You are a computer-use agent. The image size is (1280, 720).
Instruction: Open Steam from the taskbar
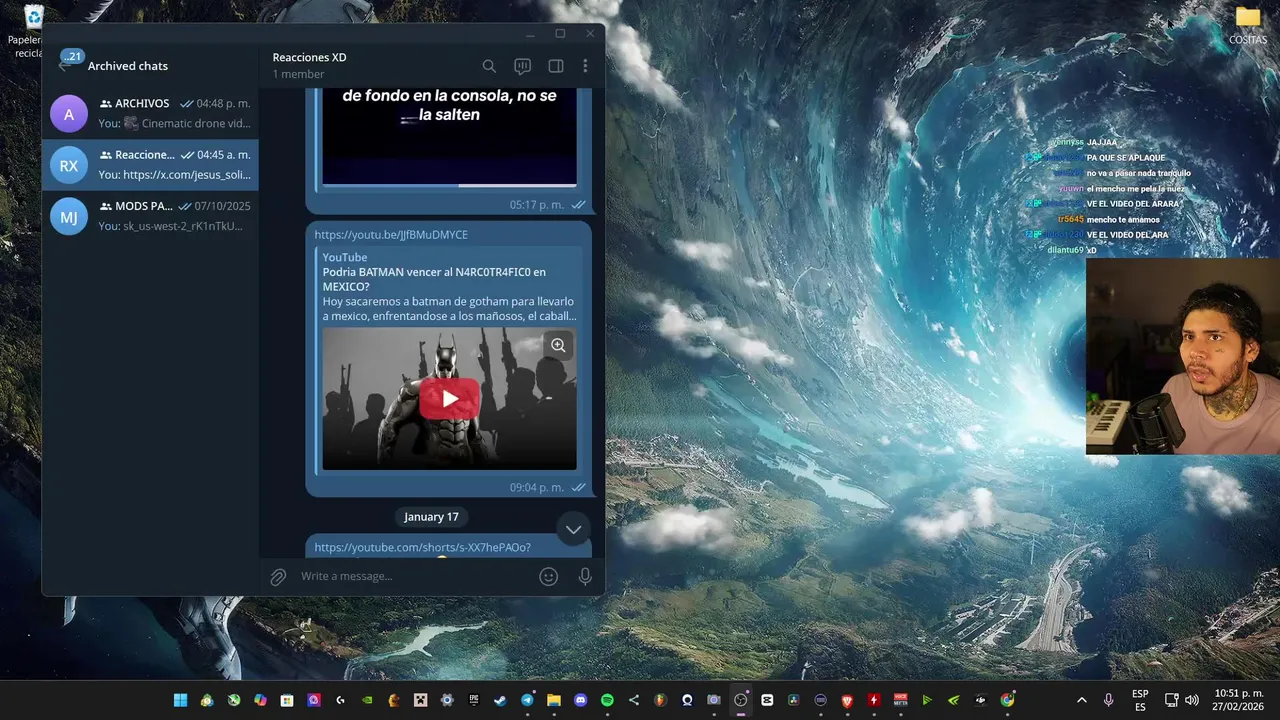coord(500,700)
